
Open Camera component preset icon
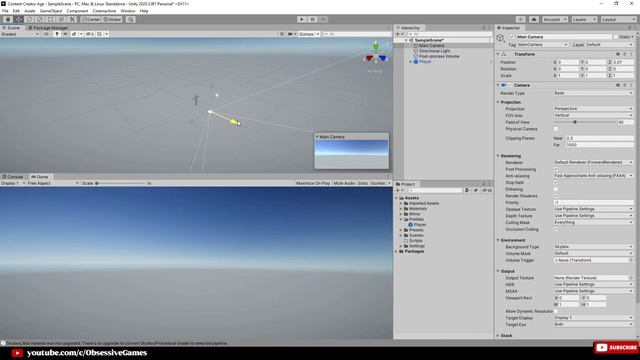625,85
